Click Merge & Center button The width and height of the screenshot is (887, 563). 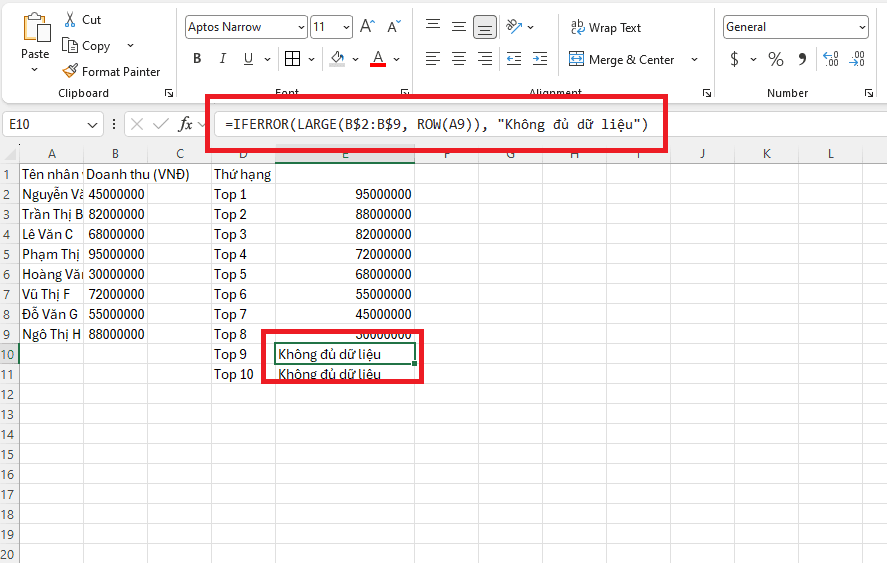[621, 59]
